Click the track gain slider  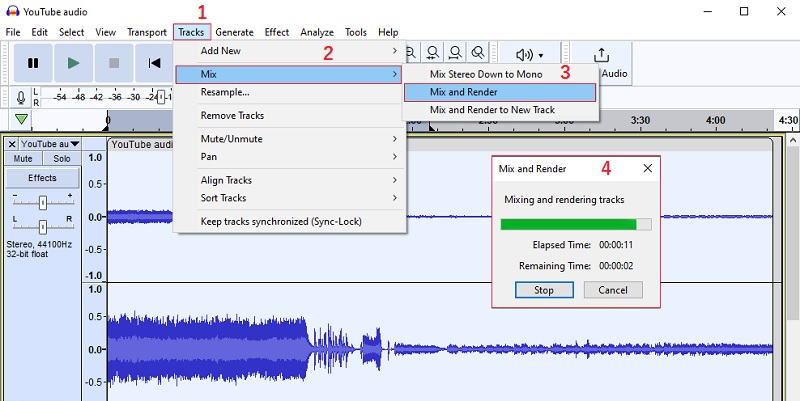(x=43, y=203)
